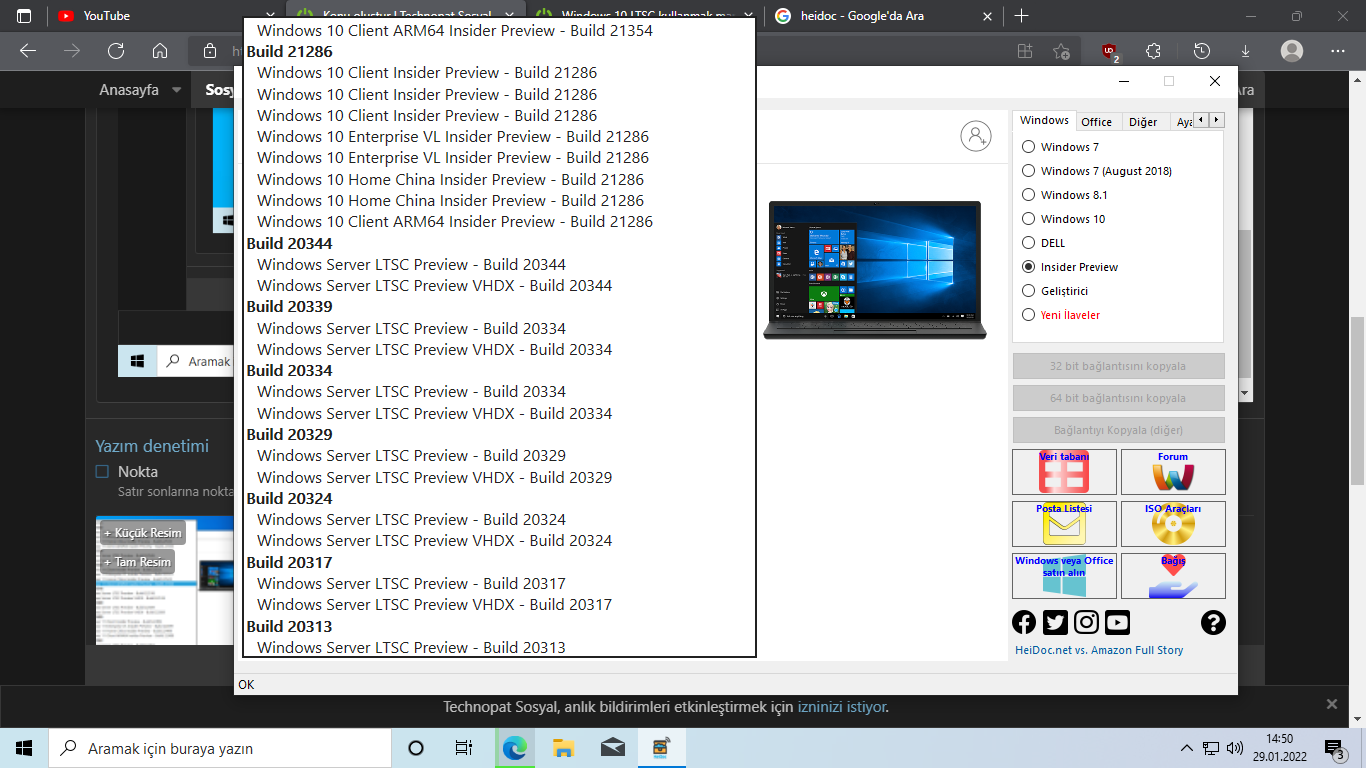Click the Windows taskbar search box
The height and width of the screenshot is (768, 1366).
click(220, 748)
